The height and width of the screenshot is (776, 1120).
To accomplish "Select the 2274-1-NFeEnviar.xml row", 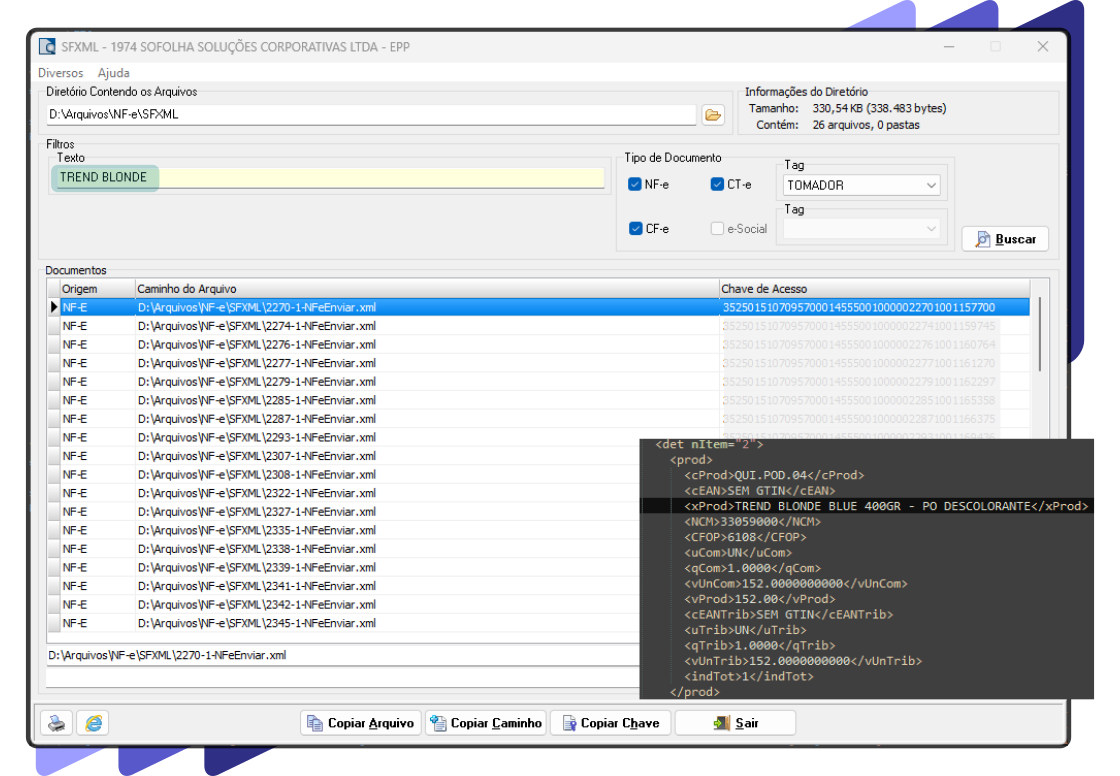I will pos(256,326).
